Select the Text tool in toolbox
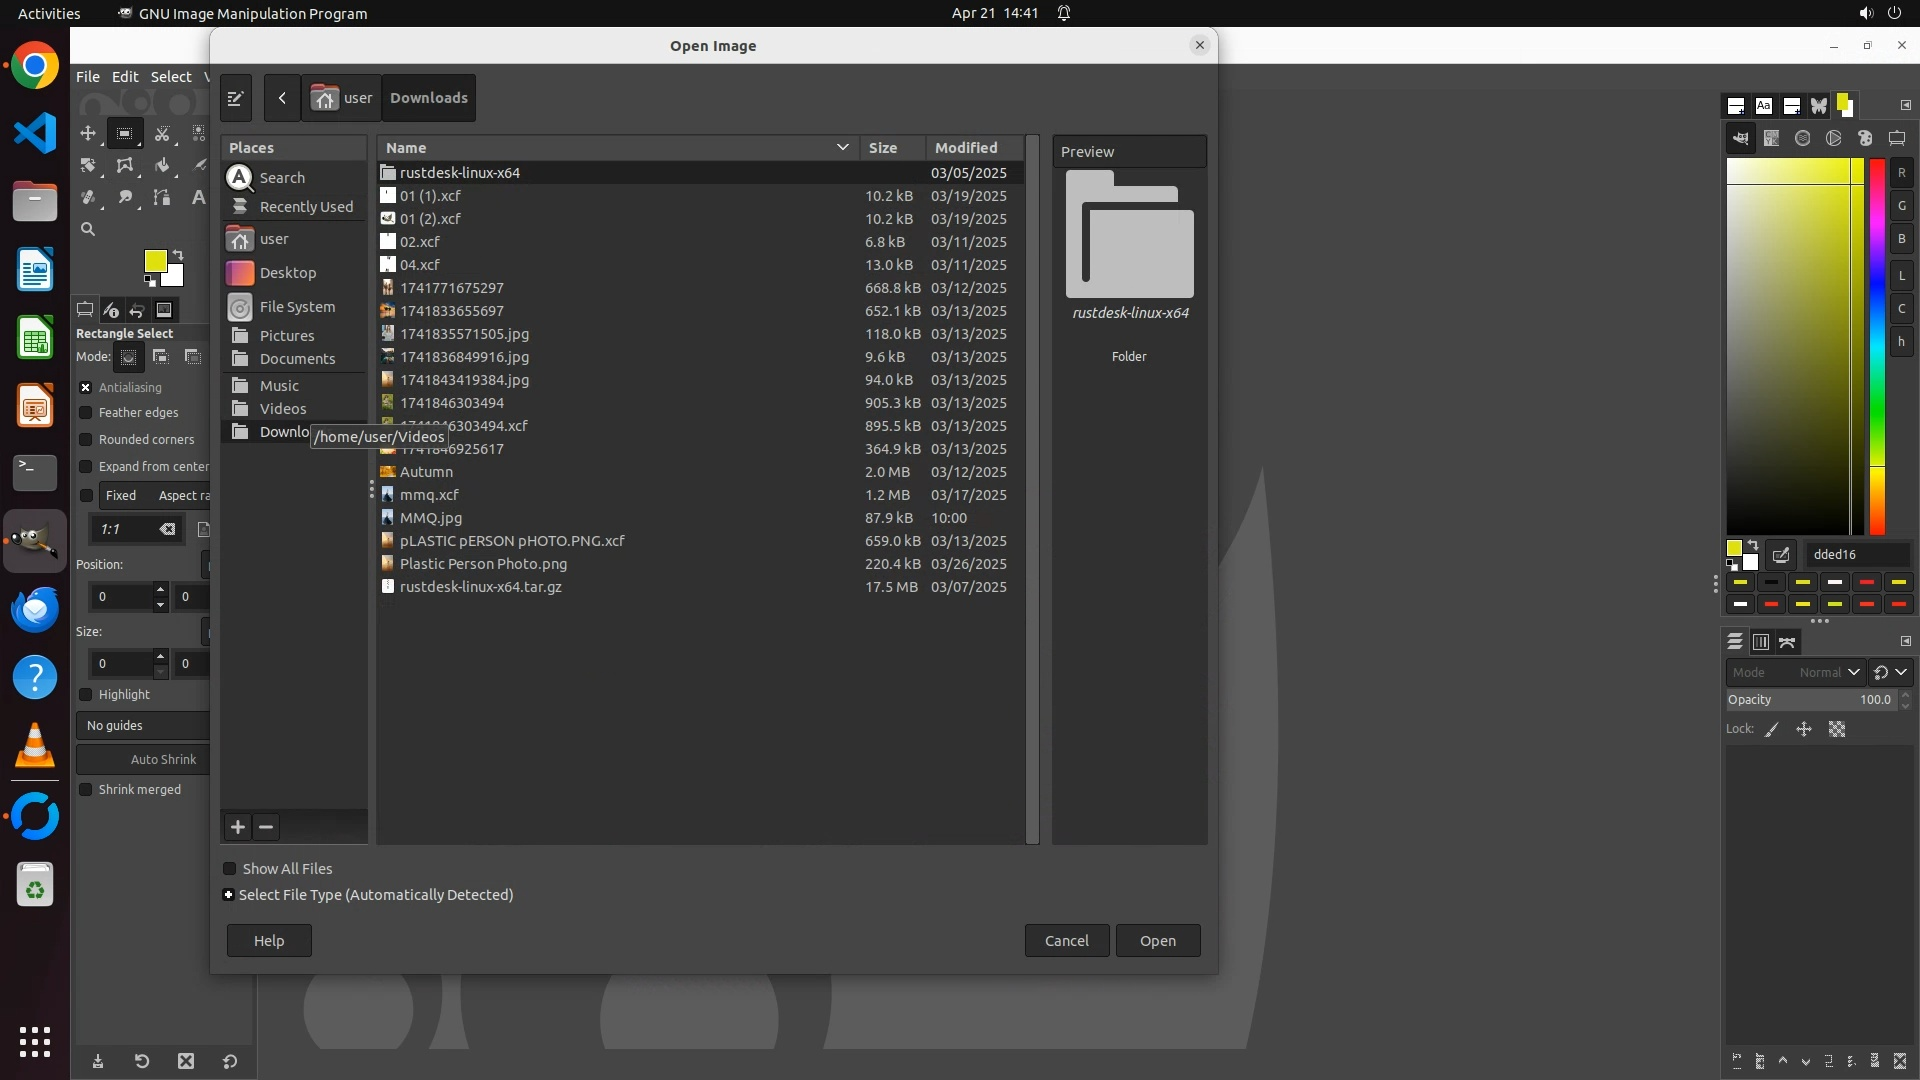 (198, 198)
